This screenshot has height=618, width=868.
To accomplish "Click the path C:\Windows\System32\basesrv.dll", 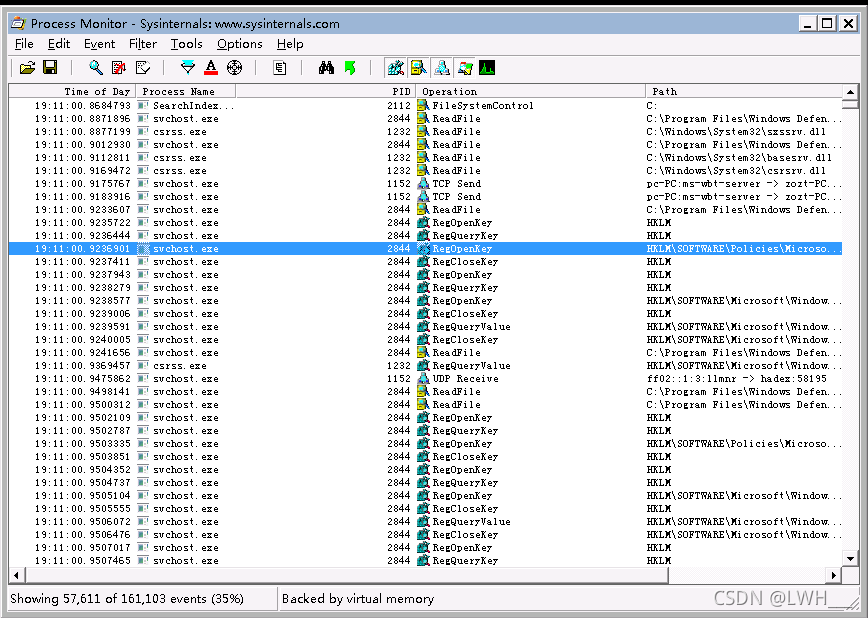I will click(739, 157).
